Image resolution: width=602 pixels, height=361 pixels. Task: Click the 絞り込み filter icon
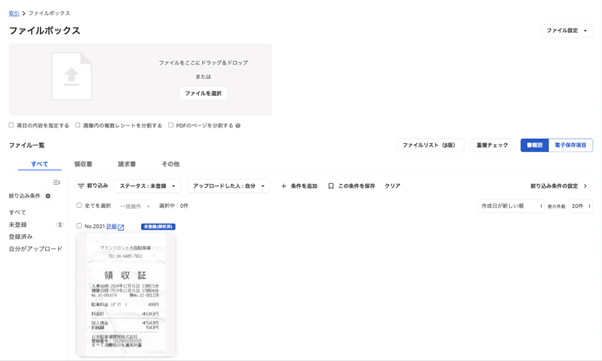tap(81, 186)
